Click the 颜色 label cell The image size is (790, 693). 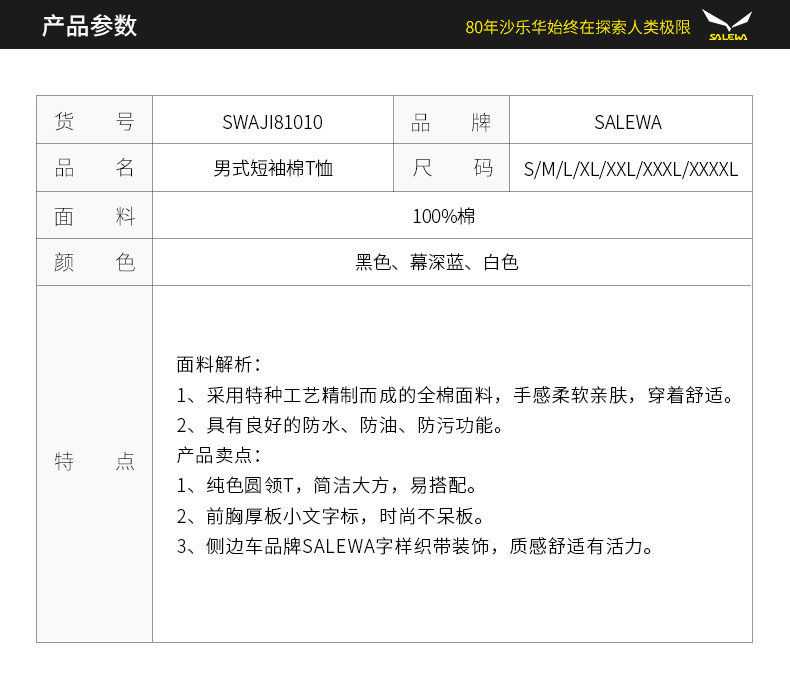coord(94,262)
